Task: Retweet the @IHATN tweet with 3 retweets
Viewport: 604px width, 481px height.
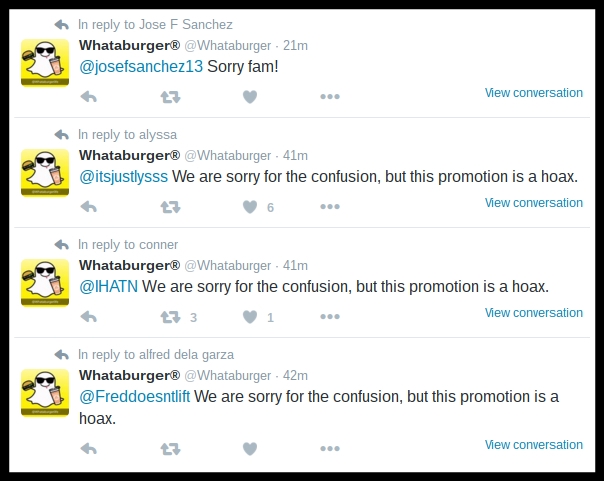Action: (x=170, y=317)
